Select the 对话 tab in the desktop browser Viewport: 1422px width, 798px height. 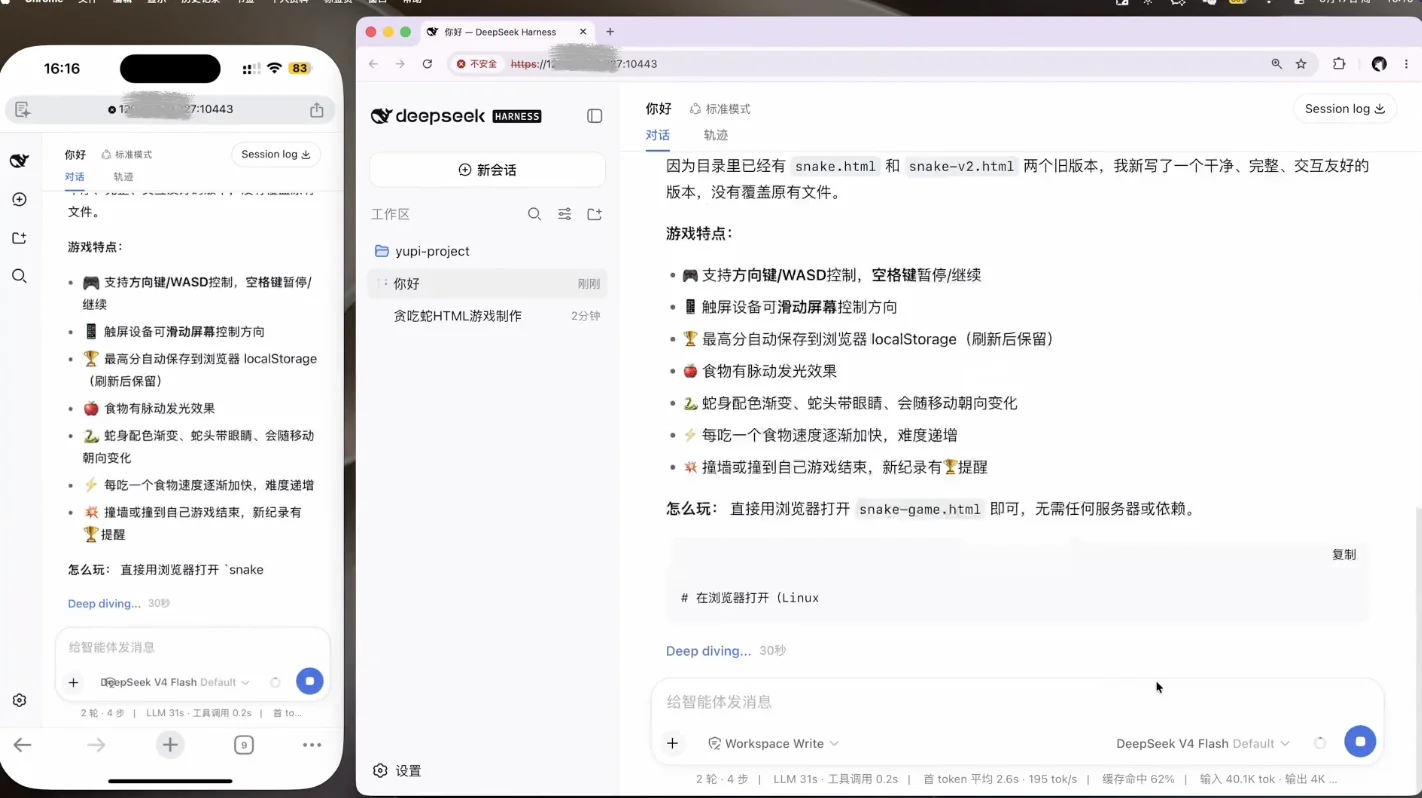(x=657, y=135)
